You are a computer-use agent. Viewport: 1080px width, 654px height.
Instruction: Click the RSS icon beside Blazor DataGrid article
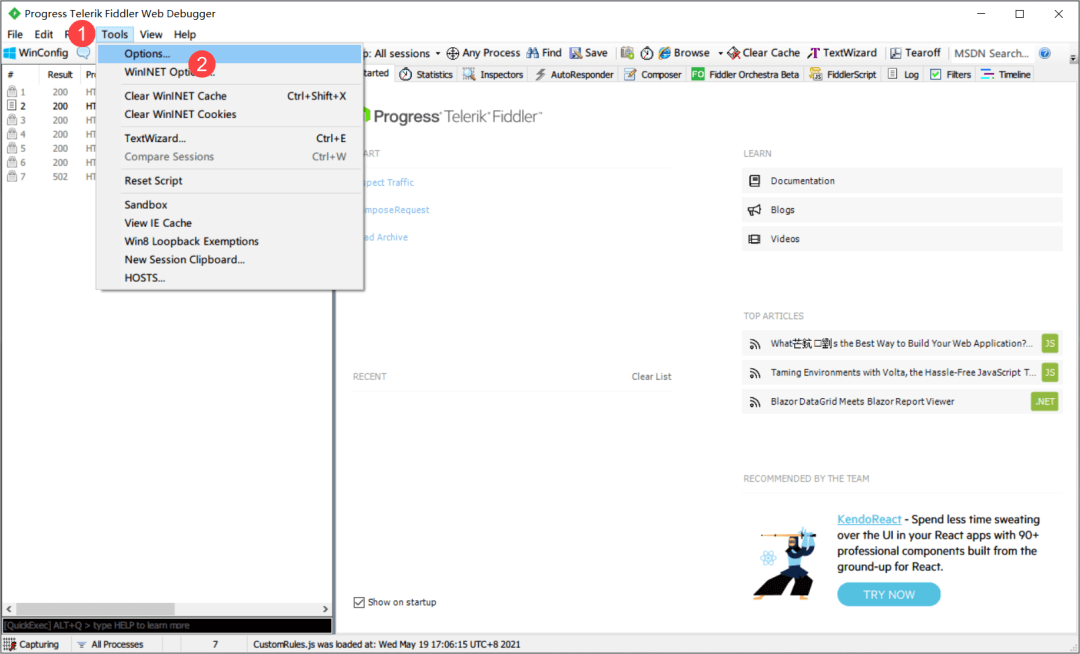click(x=755, y=402)
